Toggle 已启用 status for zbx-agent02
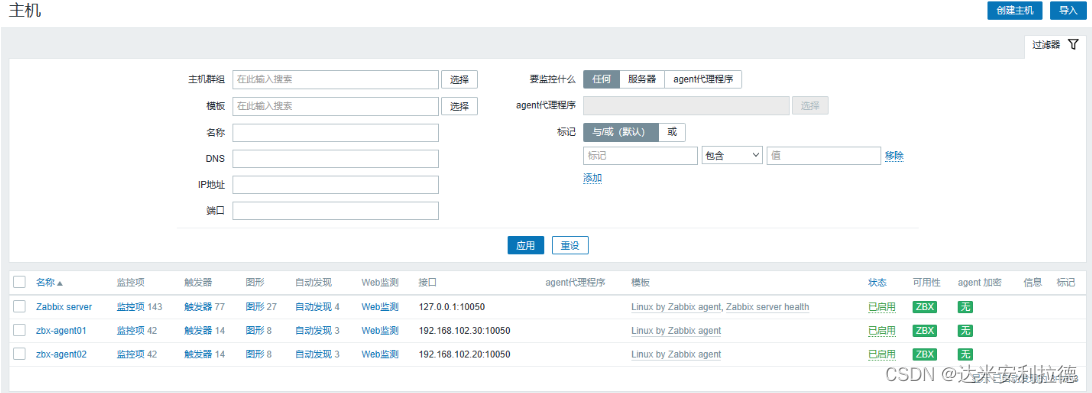Image resolution: width=1092 pixels, height=393 pixels. (882, 354)
